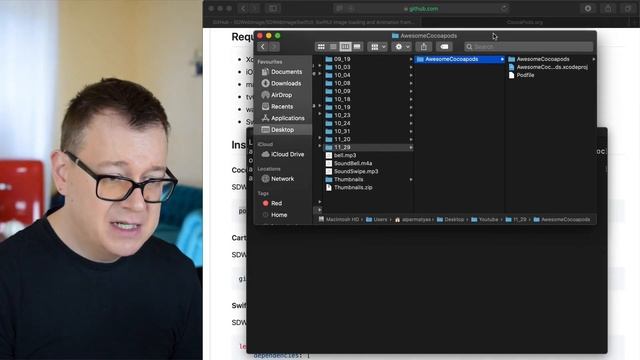Switch Finder to gallery view
This screenshot has width=640, height=360.
[357, 47]
